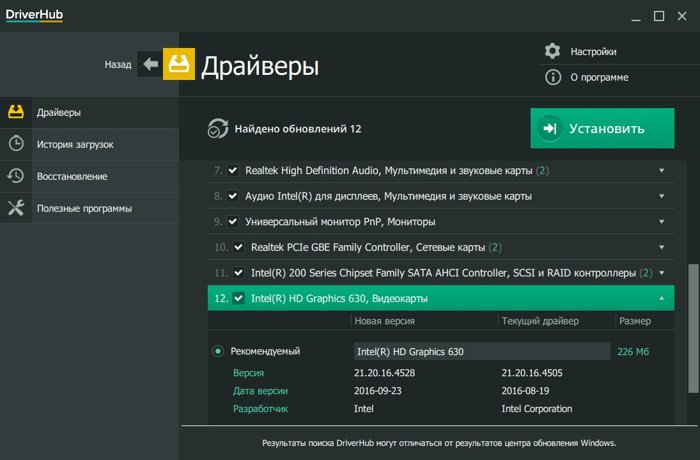Expand Realtek High Definition Audio row arrow
The height and width of the screenshot is (460, 700).
[x=662, y=170]
